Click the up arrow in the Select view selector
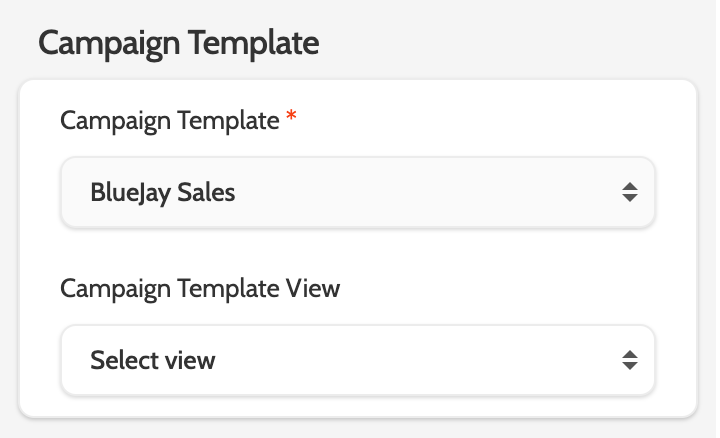The height and width of the screenshot is (438, 720). 629,353
